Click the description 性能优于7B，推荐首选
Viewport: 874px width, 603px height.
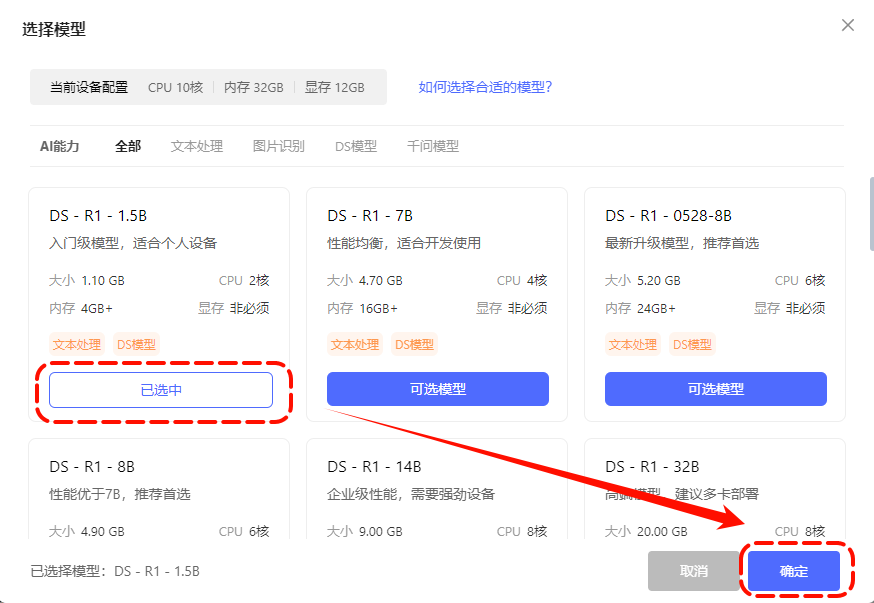point(120,494)
